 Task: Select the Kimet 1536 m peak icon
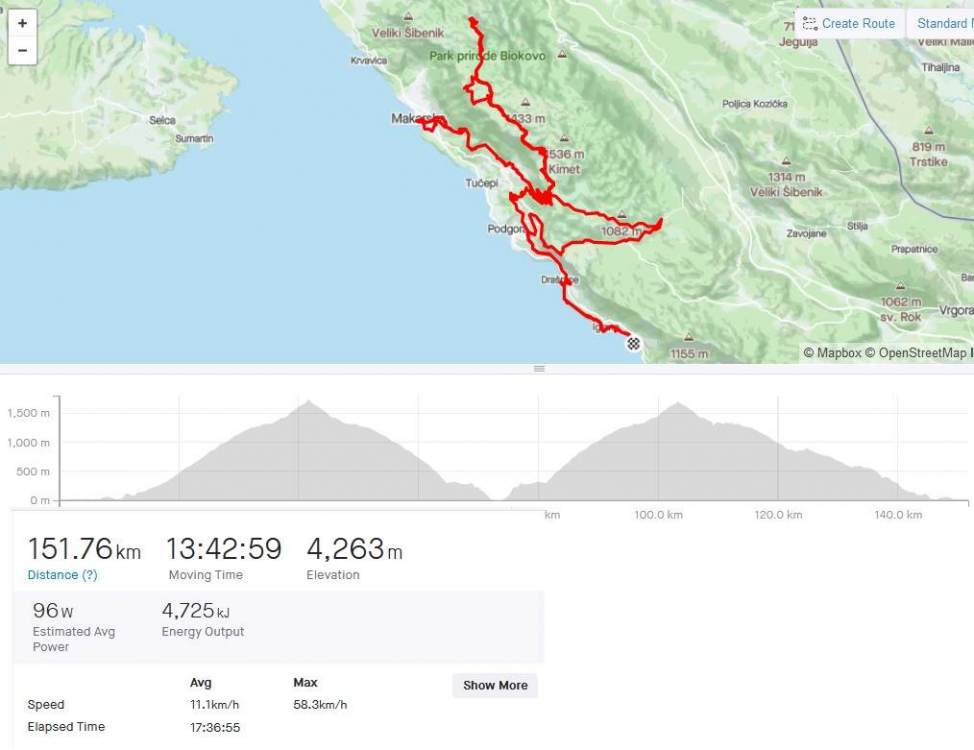(564, 140)
